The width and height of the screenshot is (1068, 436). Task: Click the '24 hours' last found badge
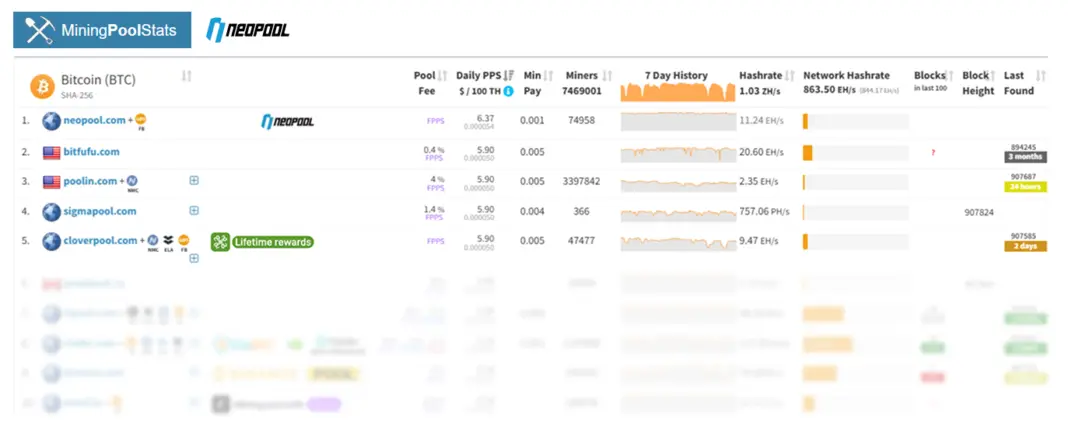pyautogui.click(x=1024, y=187)
